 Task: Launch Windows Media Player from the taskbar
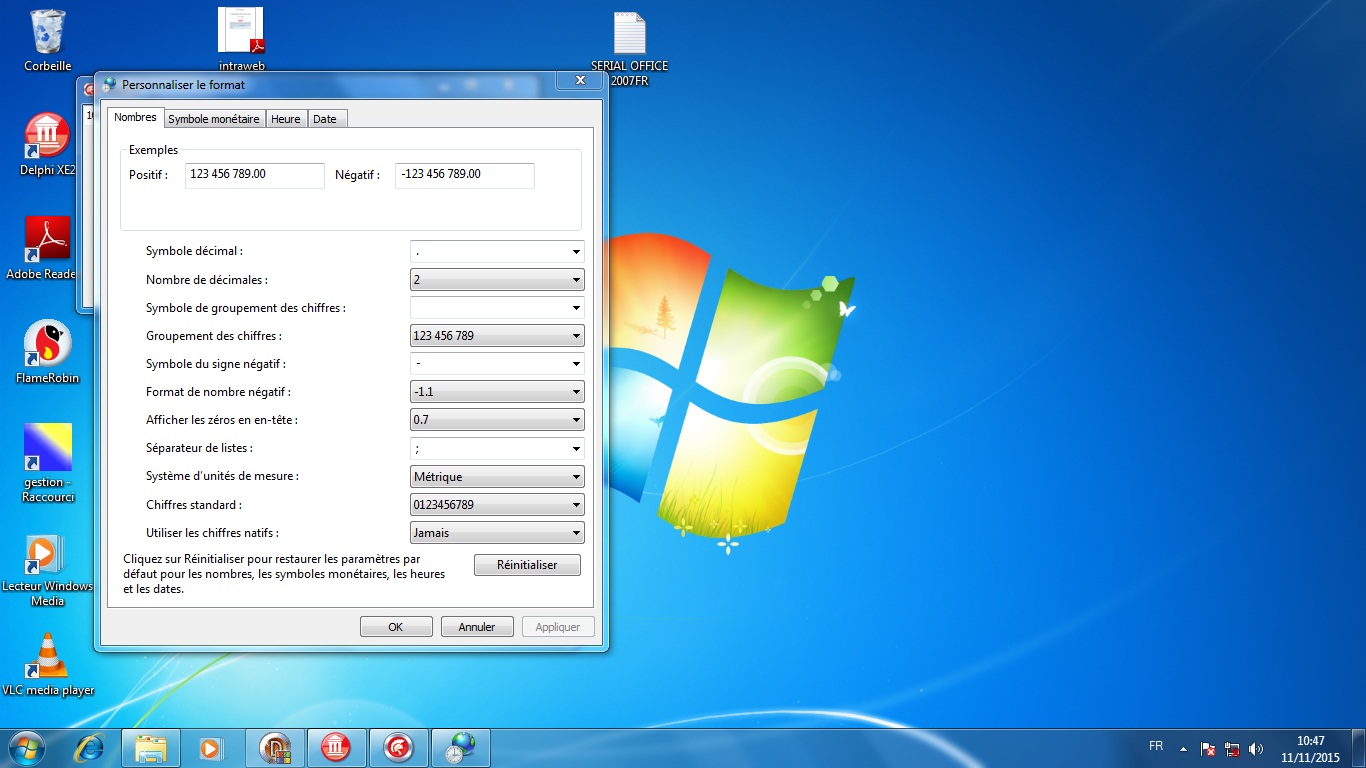coord(212,747)
